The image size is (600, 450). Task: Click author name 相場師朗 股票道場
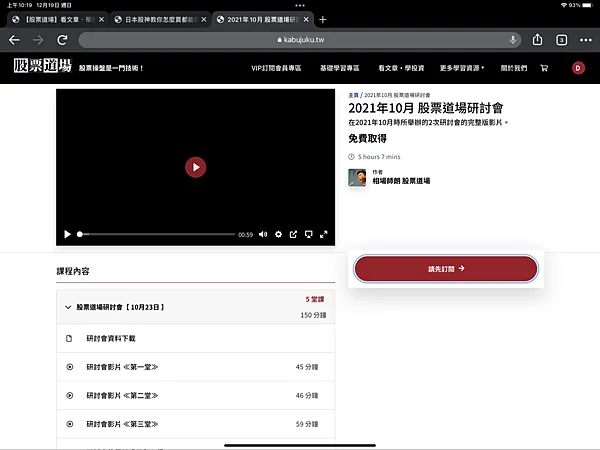(x=401, y=181)
